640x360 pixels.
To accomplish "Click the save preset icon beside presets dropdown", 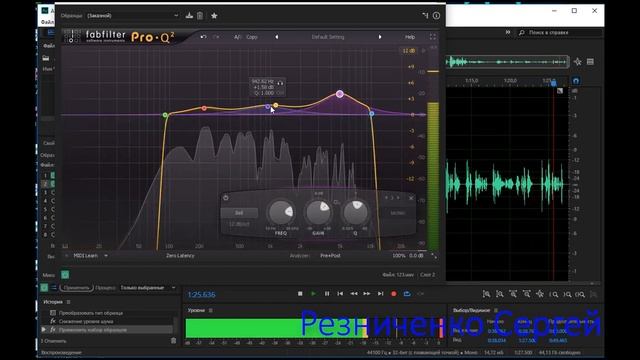I will point(189,16).
